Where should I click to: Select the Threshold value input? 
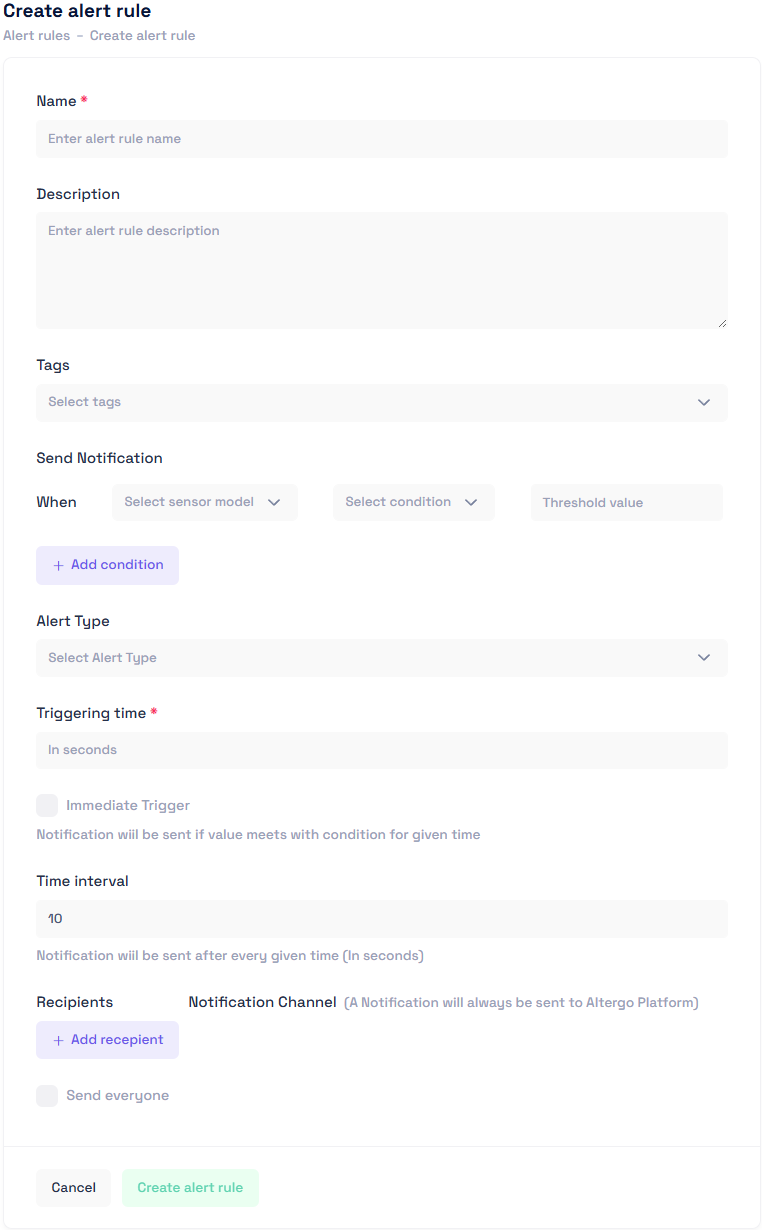[626, 502]
